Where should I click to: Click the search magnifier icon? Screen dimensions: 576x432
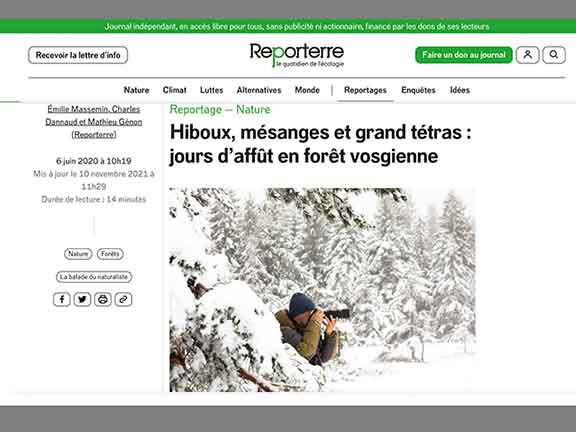pos(554,55)
